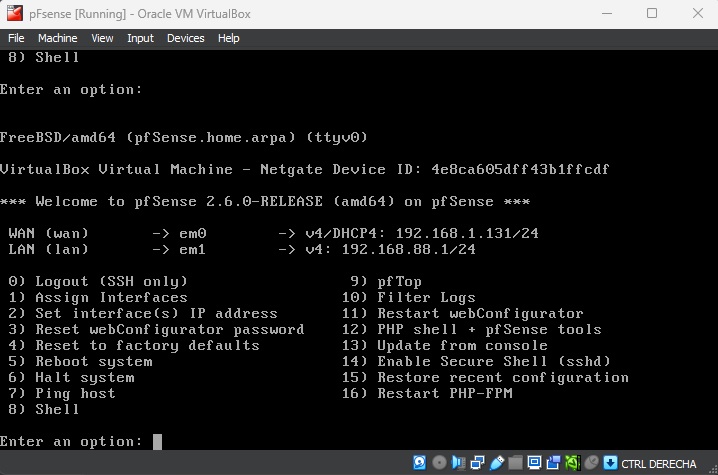Image resolution: width=718 pixels, height=475 pixels.
Task: Click the display settings status icon
Action: click(x=534, y=463)
